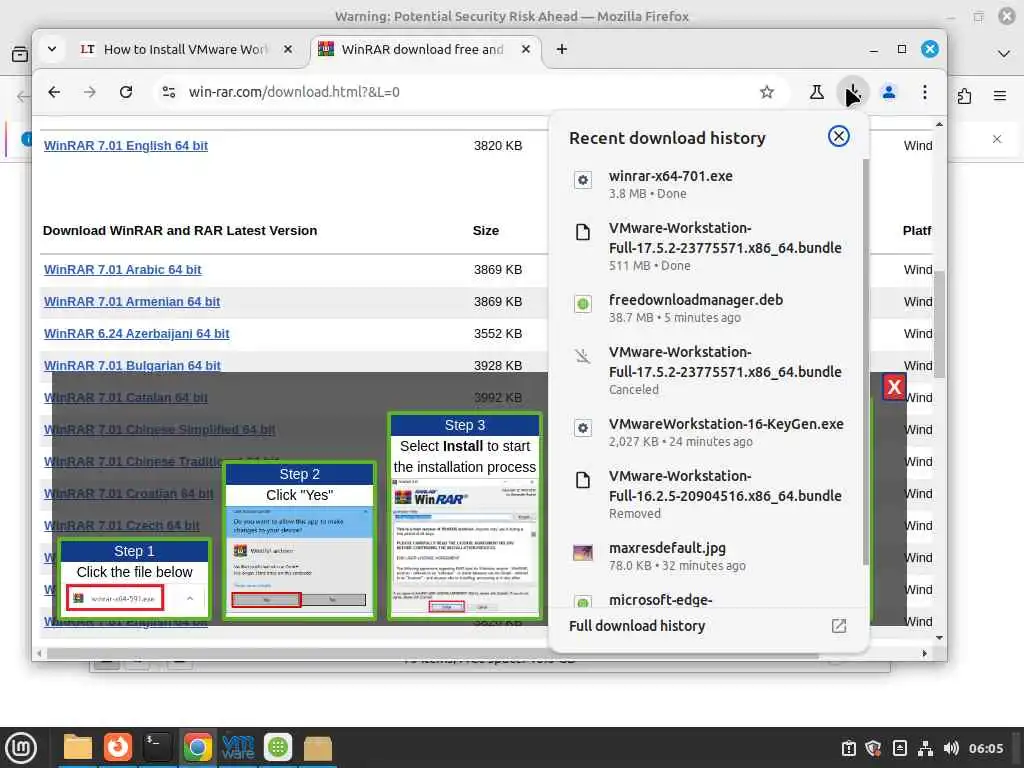Screen dimensions: 1024x768
Task: Click the removed VMware-Workstation 16.2.5 bundle entry
Action: click(x=709, y=494)
